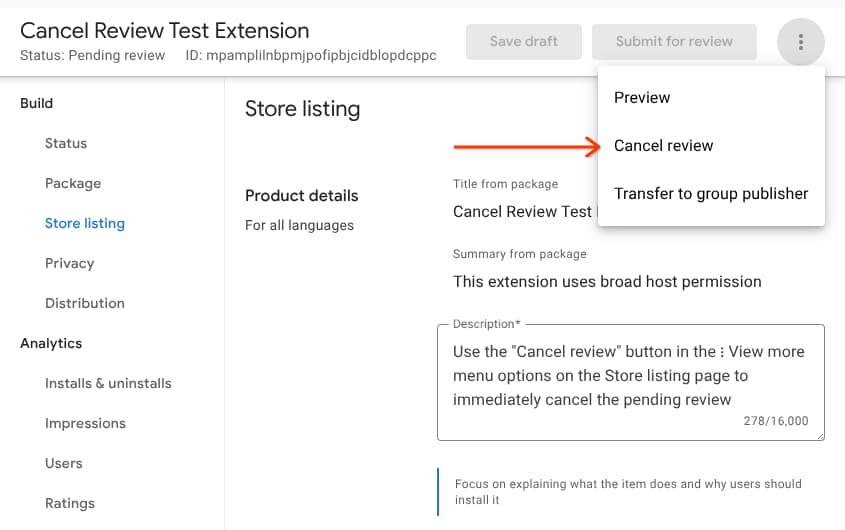Click the Analytics section heading
845x530 pixels.
[x=51, y=344]
